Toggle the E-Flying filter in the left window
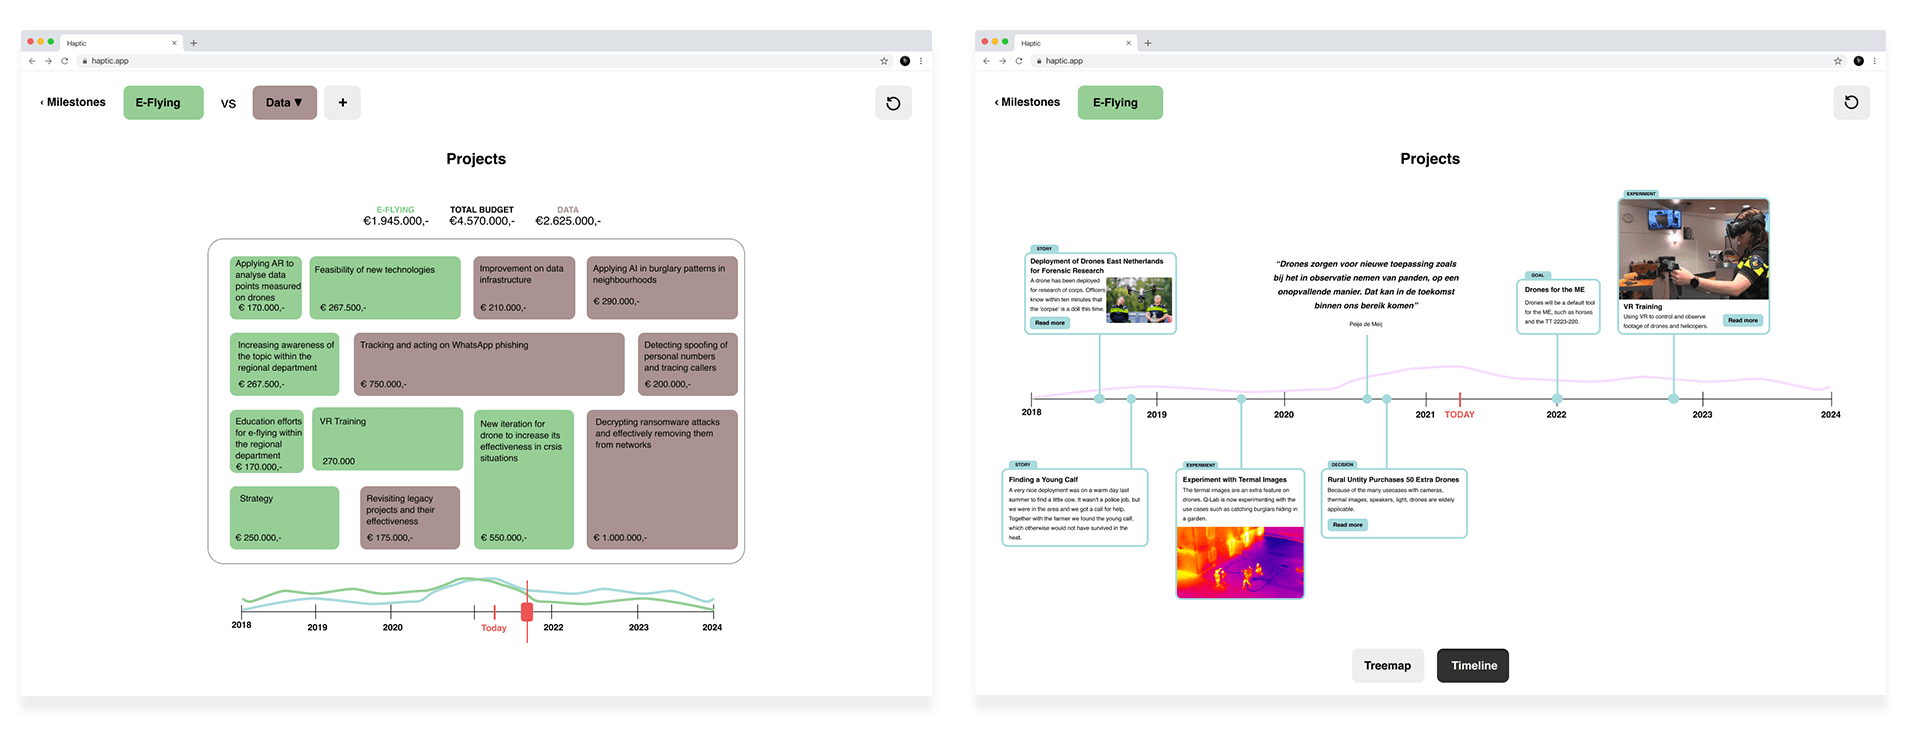The width and height of the screenshot is (1920, 744). 163,102
